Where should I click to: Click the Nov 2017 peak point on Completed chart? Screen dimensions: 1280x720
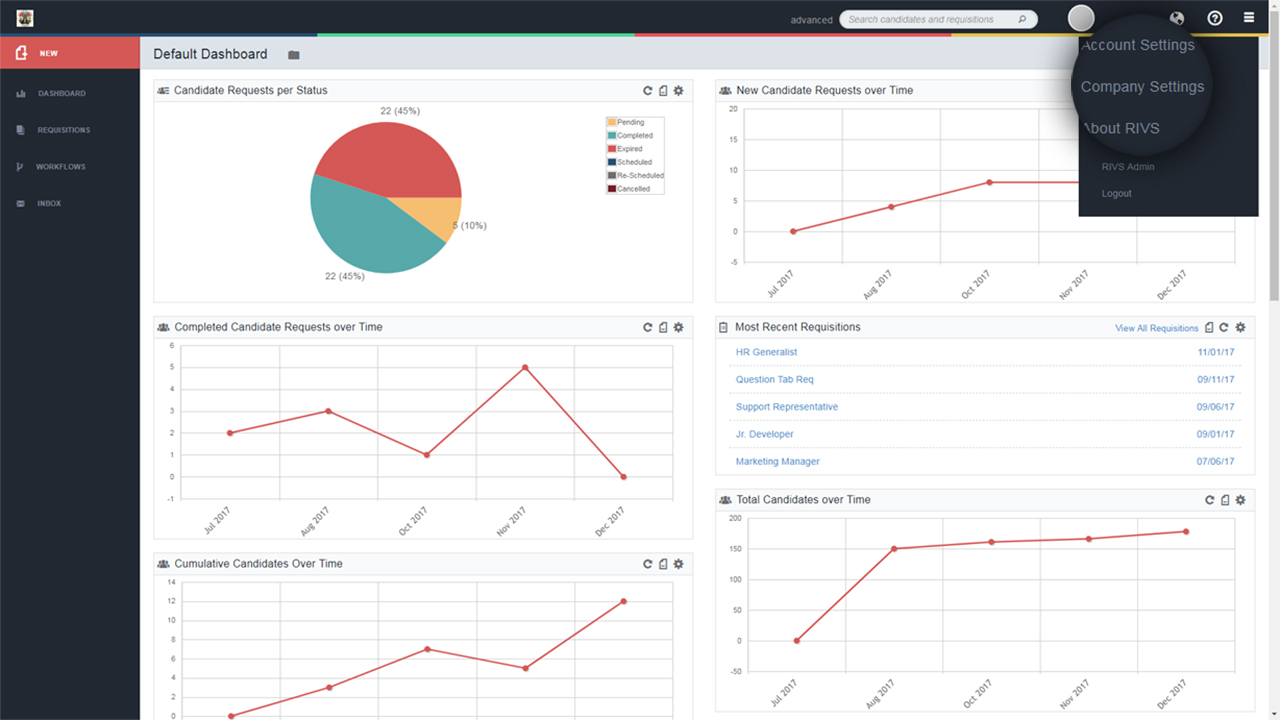(525, 367)
